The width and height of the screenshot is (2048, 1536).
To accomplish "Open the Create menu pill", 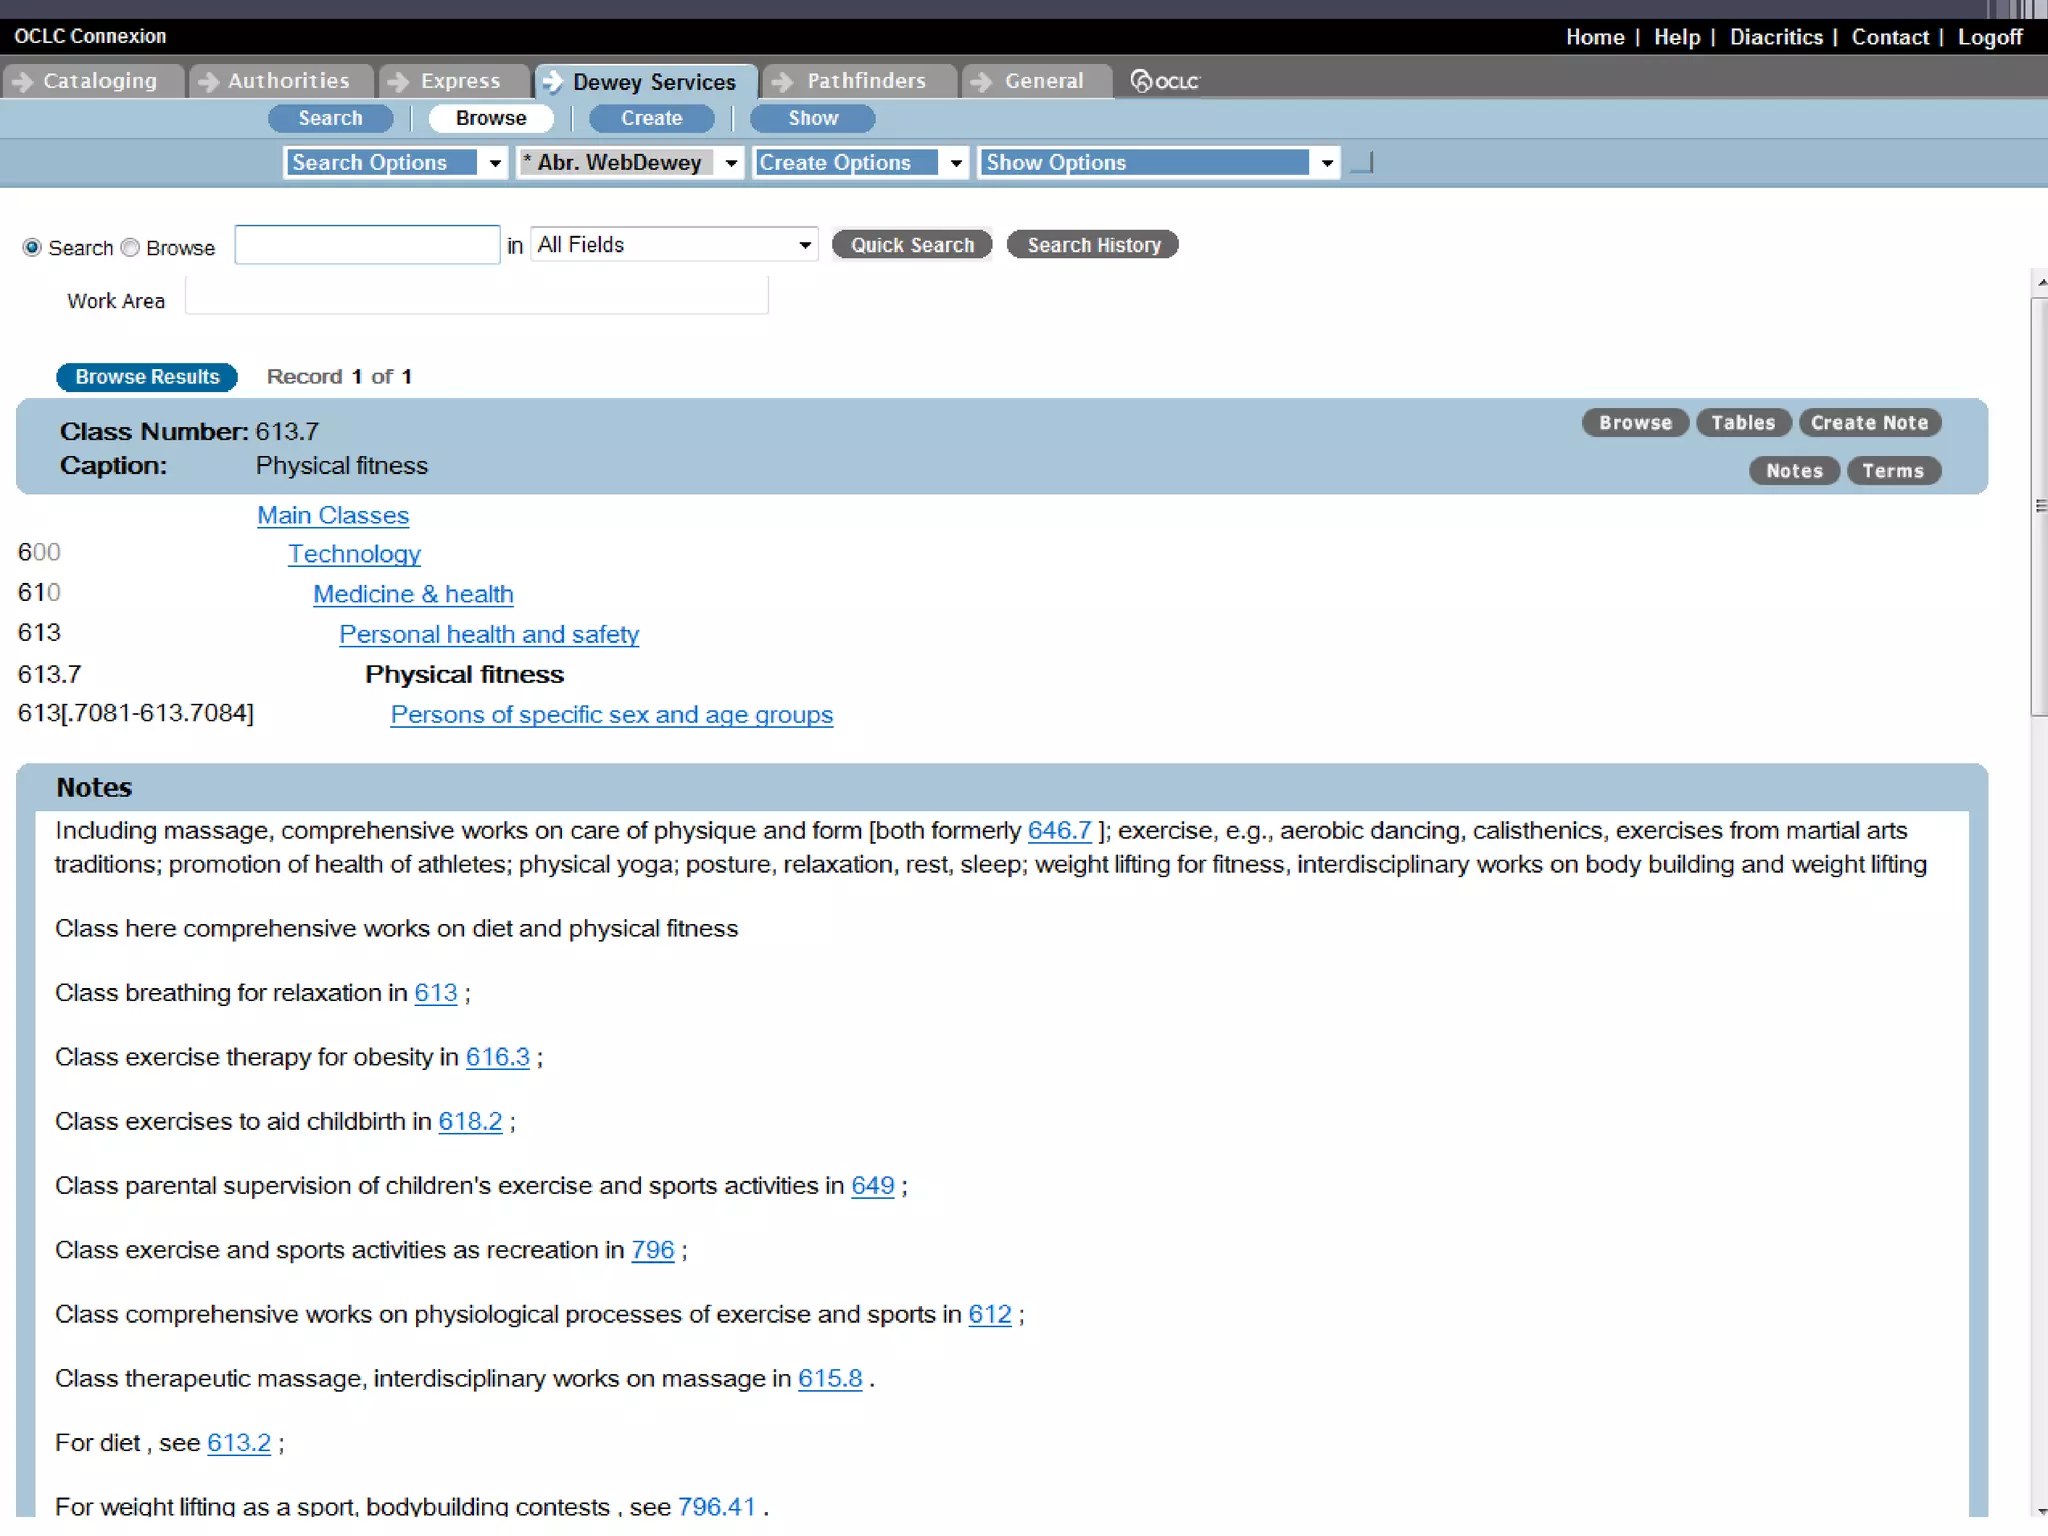I will coord(651,118).
